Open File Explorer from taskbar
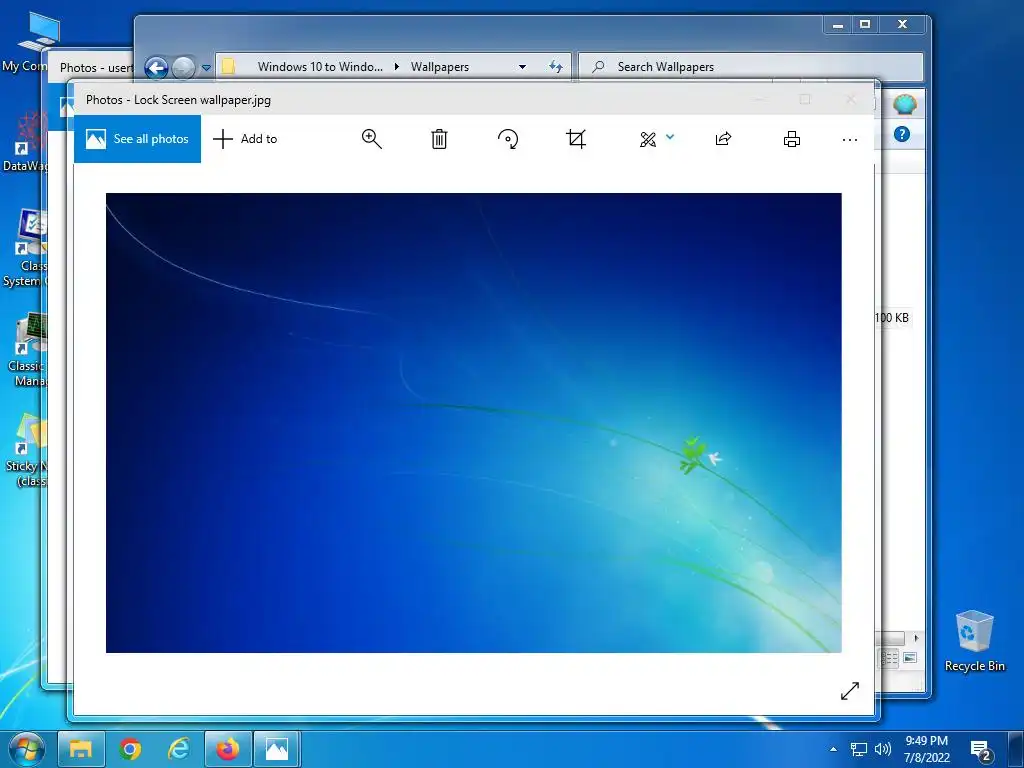The image size is (1024, 768). pyautogui.click(x=81, y=750)
